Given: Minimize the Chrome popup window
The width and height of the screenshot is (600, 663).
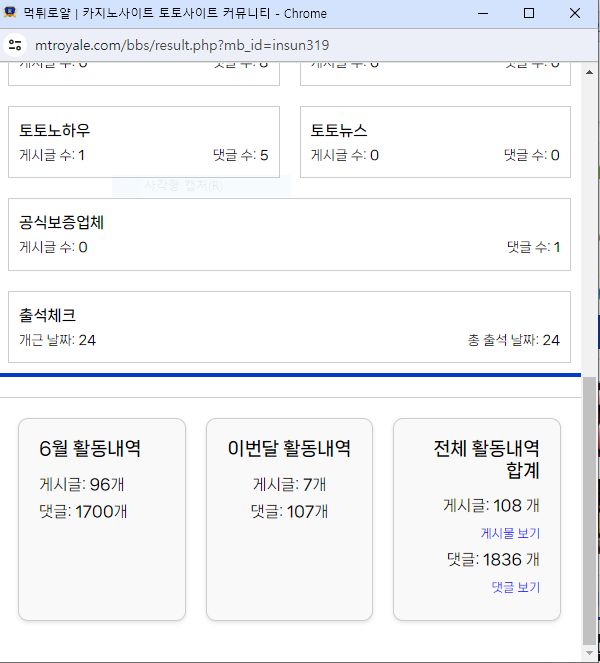Looking at the screenshot, I should [x=481, y=13].
